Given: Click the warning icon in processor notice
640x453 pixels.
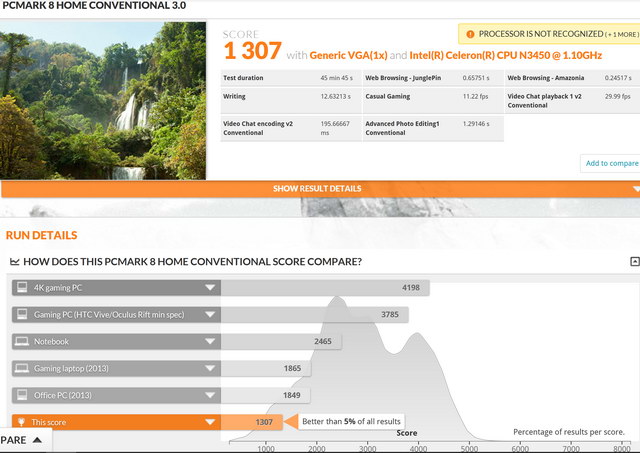Looking at the screenshot, I should pos(470,34).
